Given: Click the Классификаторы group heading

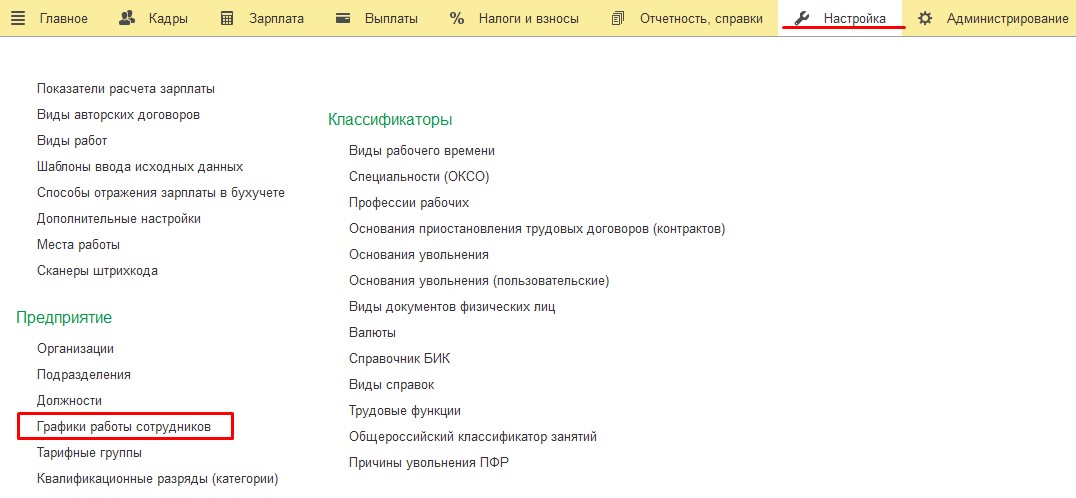Looking at the screenshot, I should coord(390,119).
